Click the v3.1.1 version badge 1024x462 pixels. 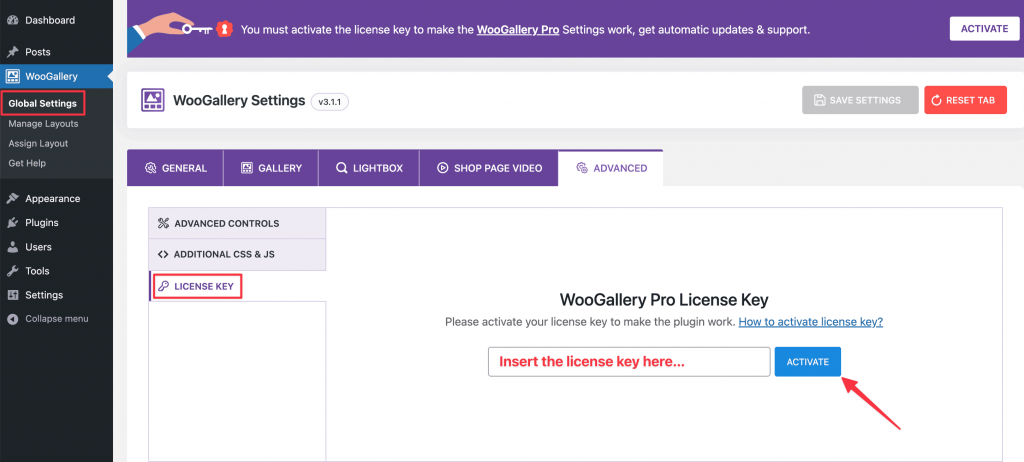click(330, 102)
